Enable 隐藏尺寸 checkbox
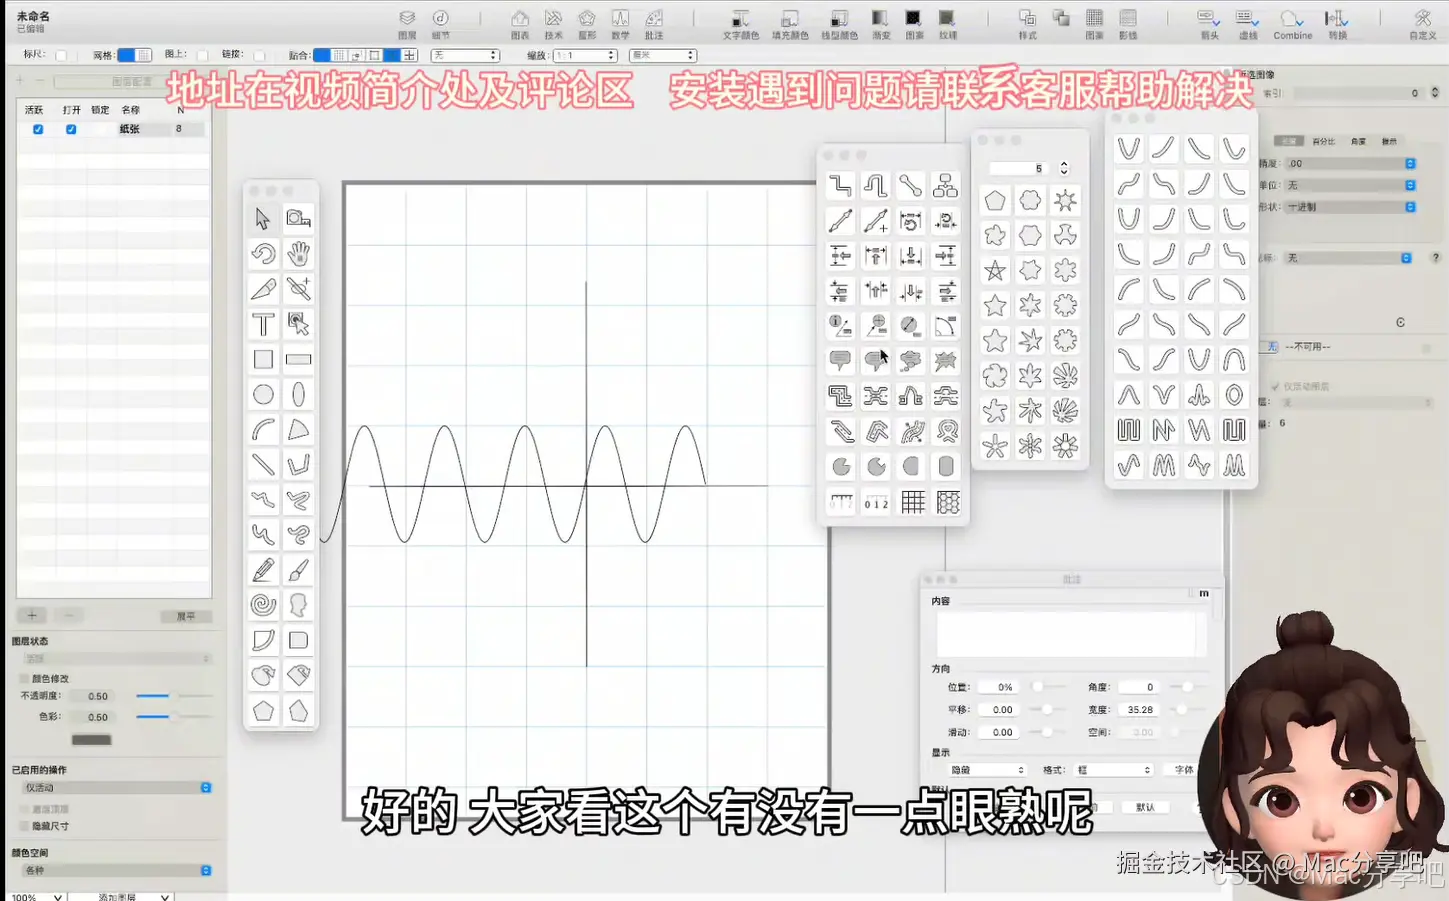Screen dimensions: 1449x901 pos(25,826)
